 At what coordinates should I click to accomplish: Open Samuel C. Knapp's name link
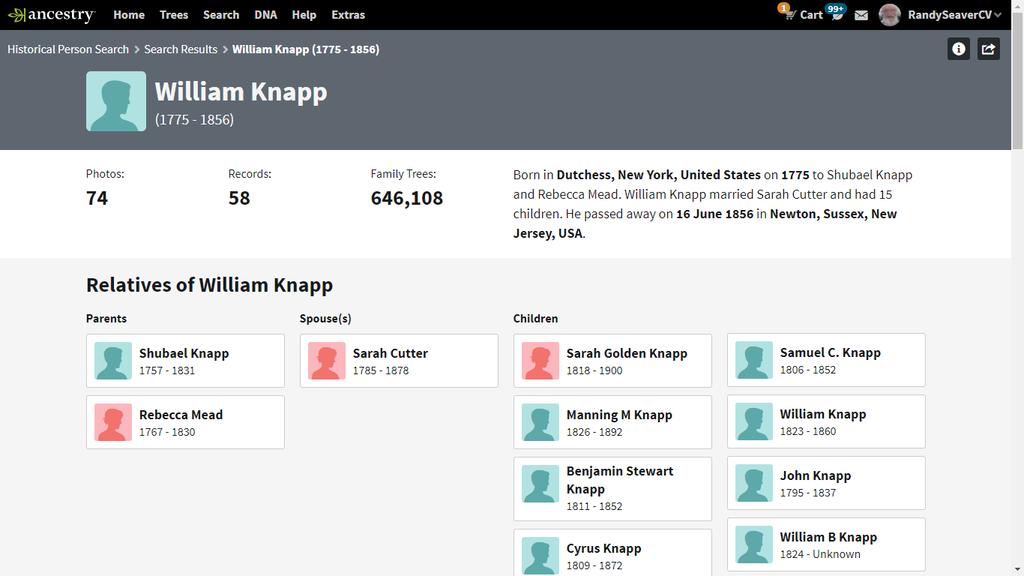[830, 353]
